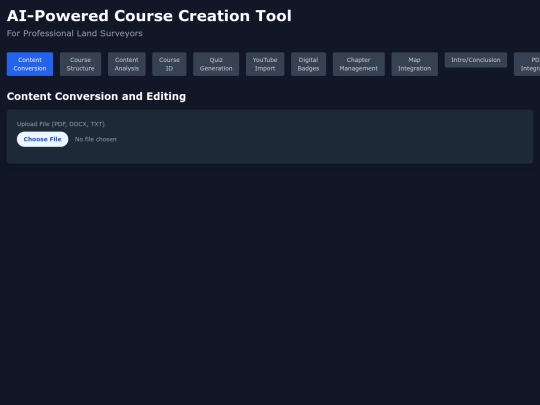Open the Digital Badges tab
Screen dimensions: 540x405
point(308,64)
